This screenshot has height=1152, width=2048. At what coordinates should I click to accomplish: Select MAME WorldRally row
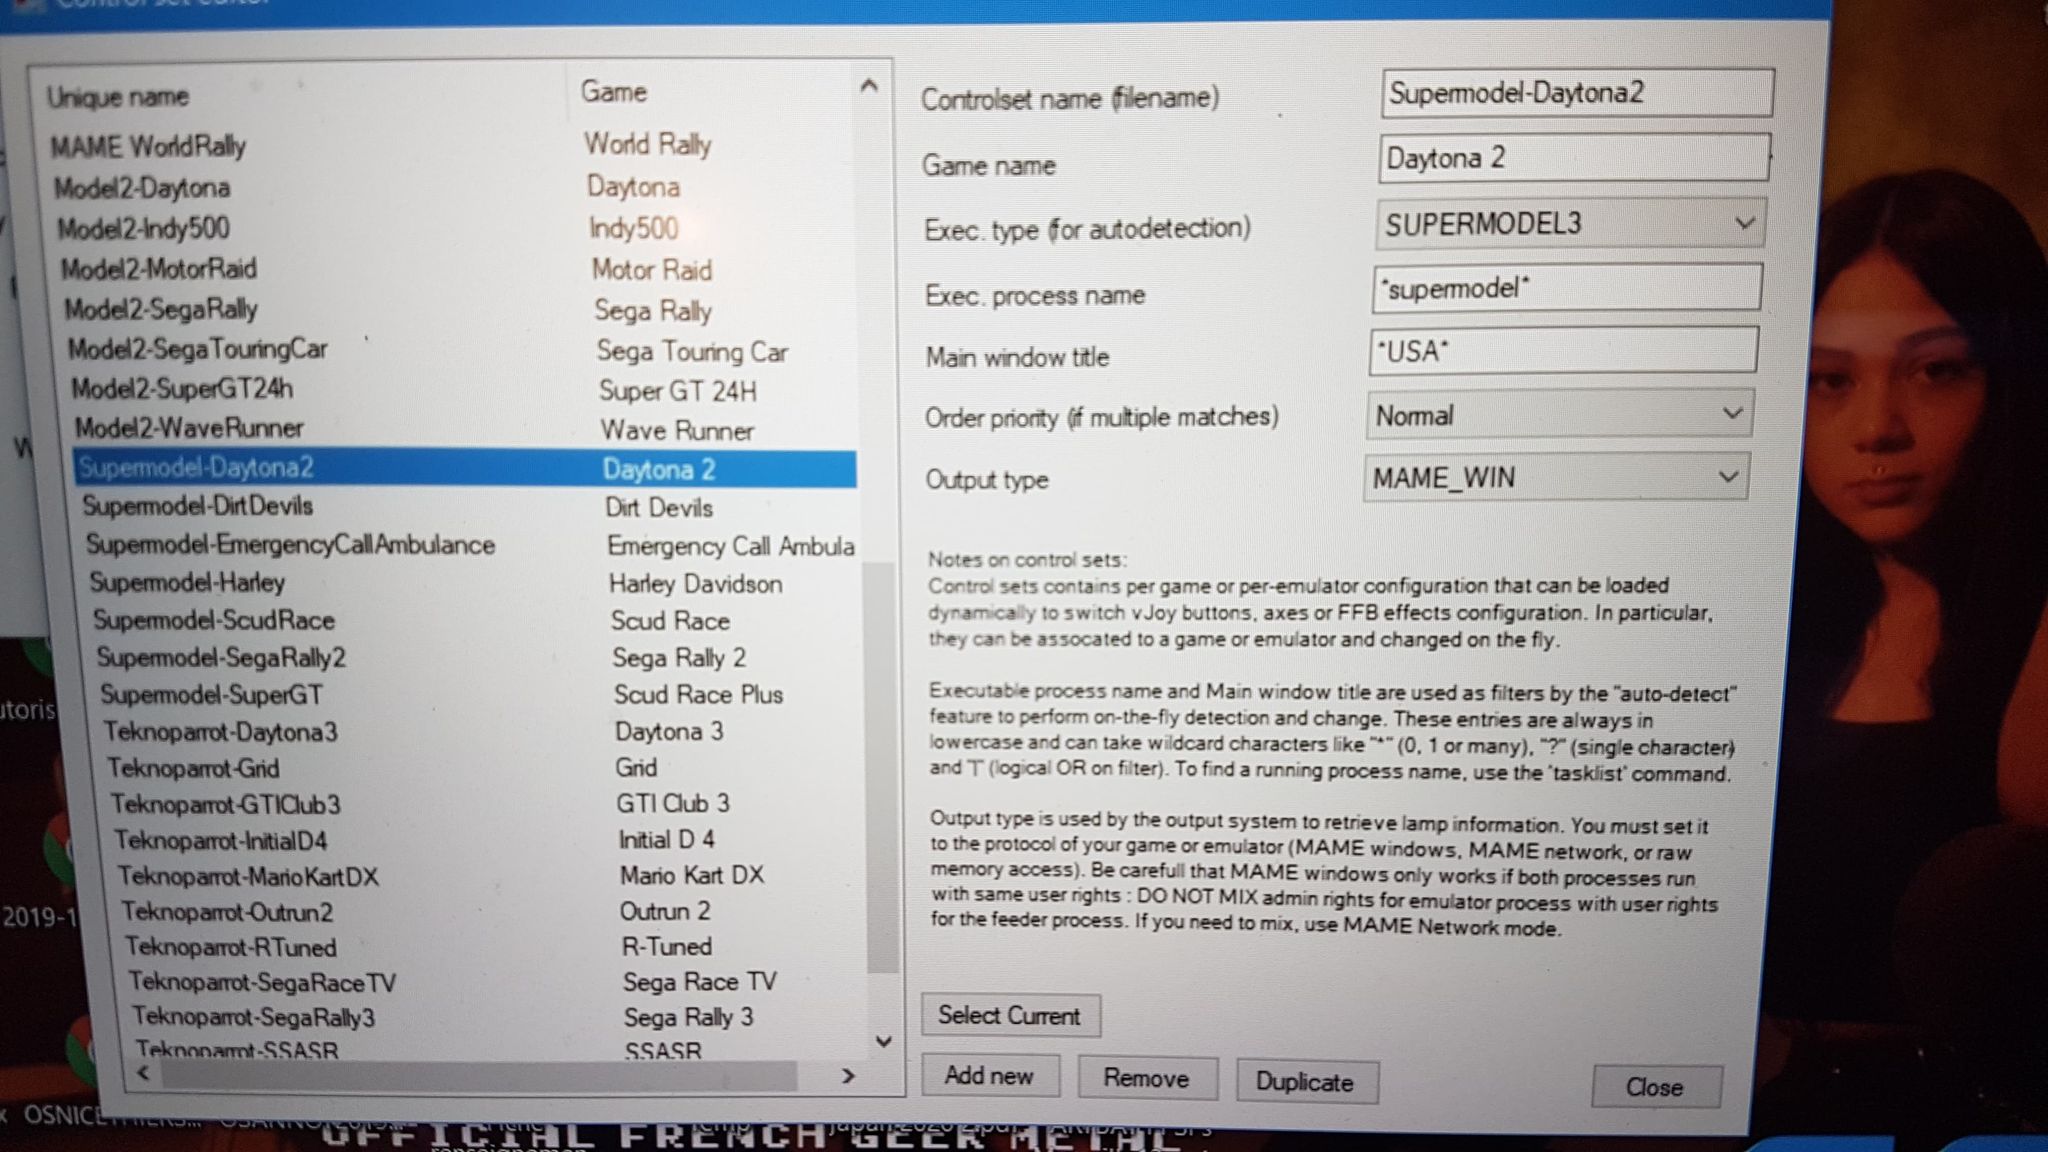[x=450, y=146]
